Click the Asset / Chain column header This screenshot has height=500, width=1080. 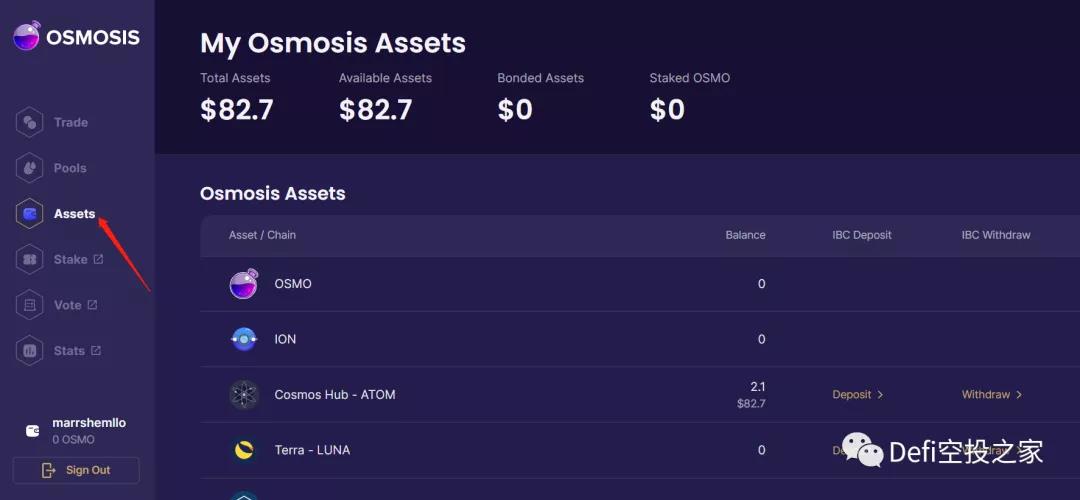(x=262, y=235)
